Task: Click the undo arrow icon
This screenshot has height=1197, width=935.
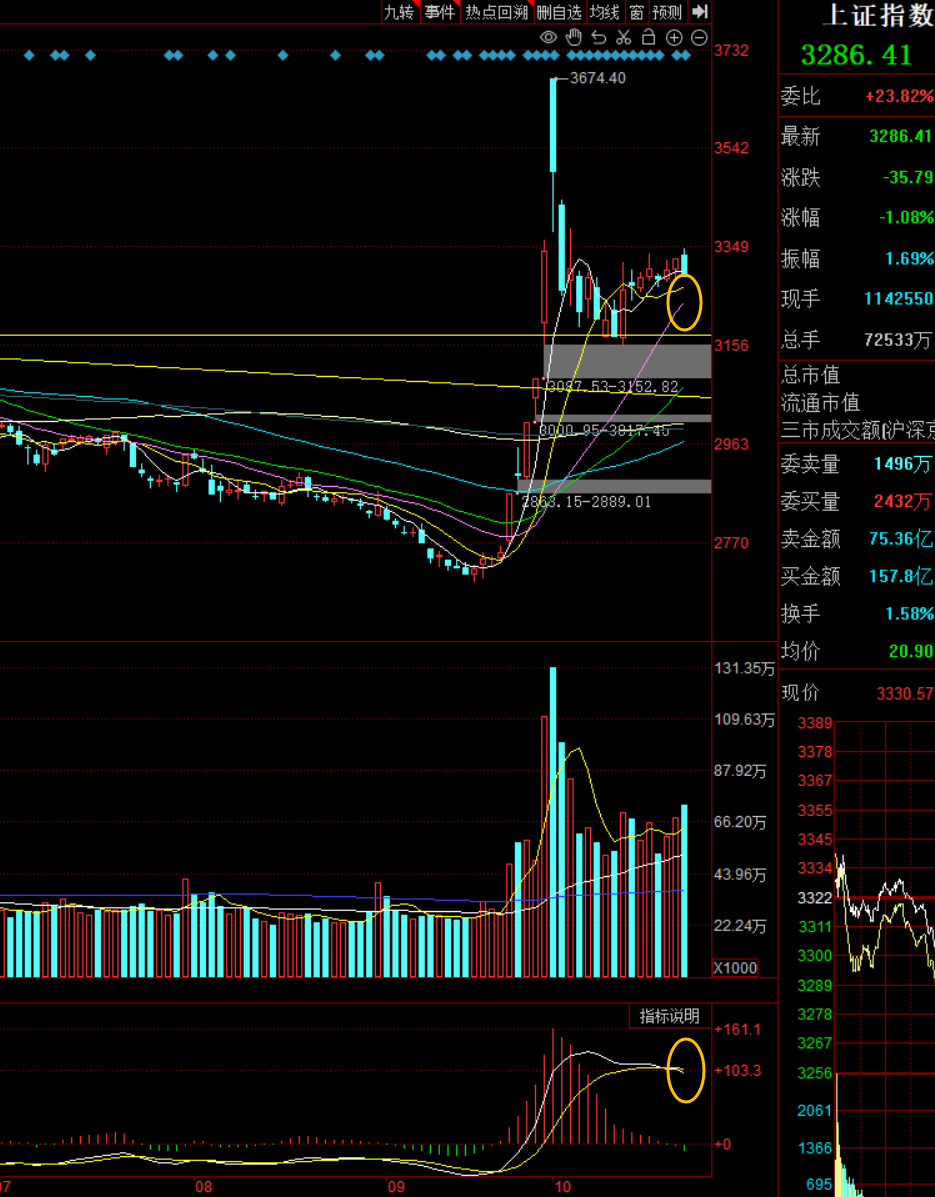Action: point(599,38)
